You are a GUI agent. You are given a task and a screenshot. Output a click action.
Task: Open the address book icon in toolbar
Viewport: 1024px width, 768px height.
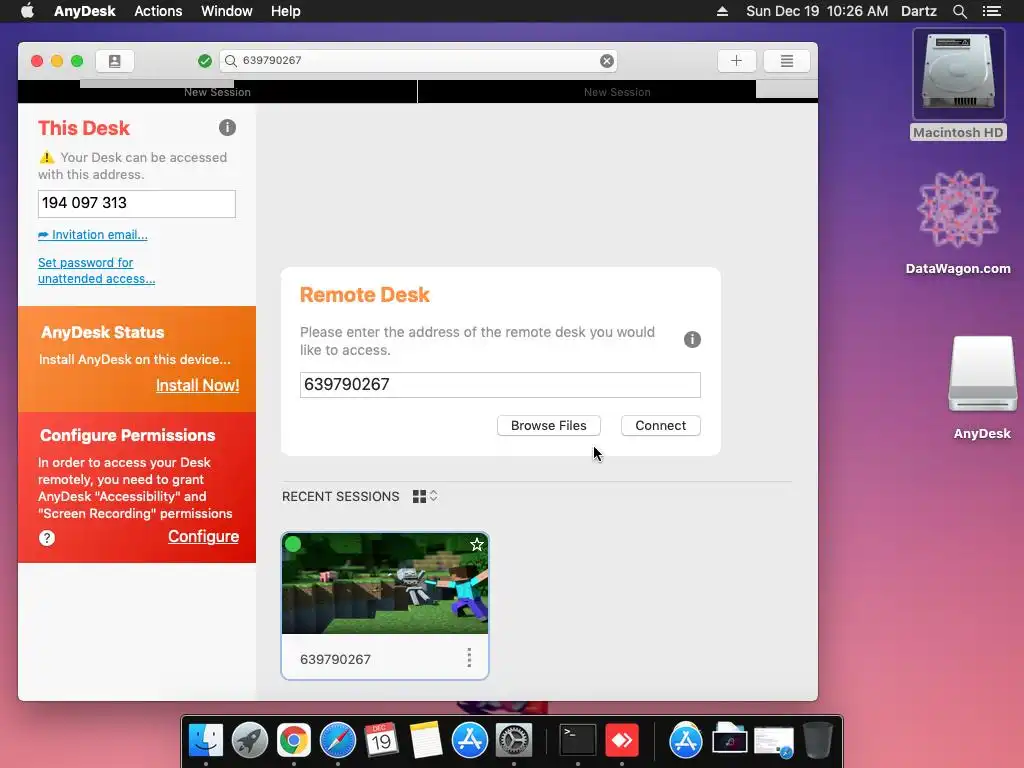(x=114, y=61)
